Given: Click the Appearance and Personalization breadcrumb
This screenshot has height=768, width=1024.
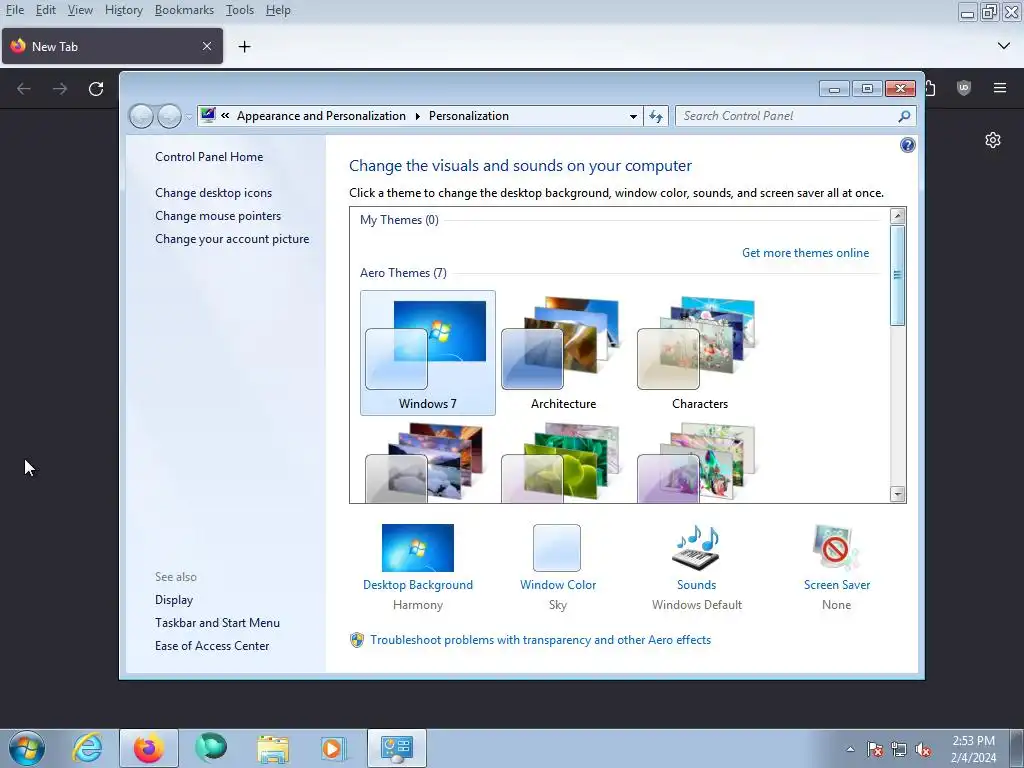Looking at the screenshot, I should click(x=321, y=116).
